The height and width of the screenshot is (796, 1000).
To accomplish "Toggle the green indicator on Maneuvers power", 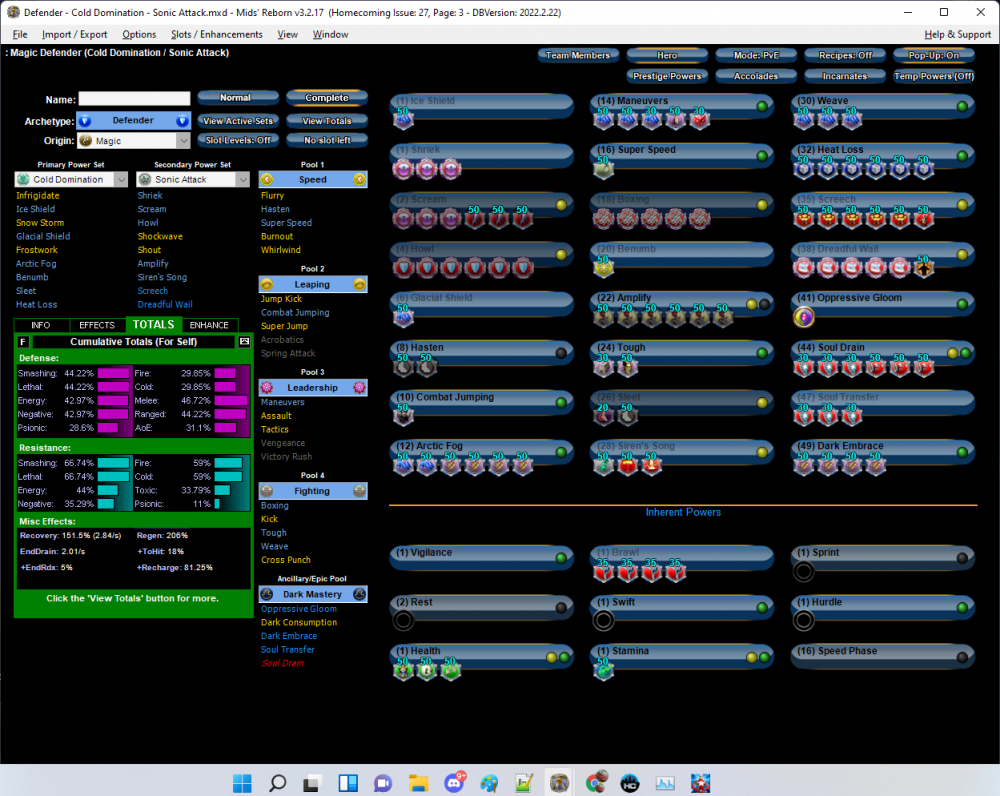I will 762,106.
